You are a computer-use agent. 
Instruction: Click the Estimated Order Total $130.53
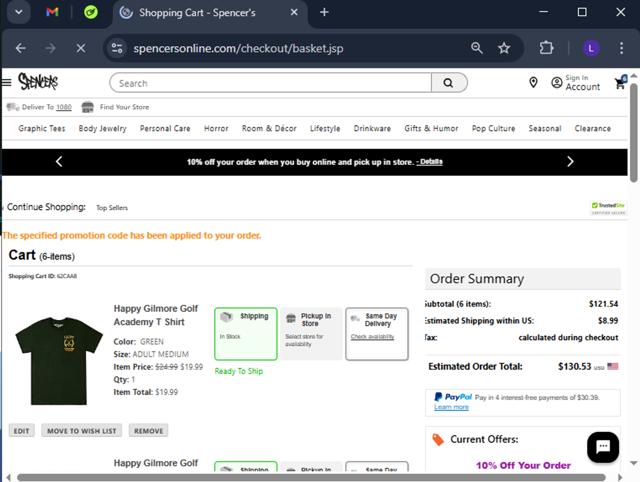pos(574,366)
